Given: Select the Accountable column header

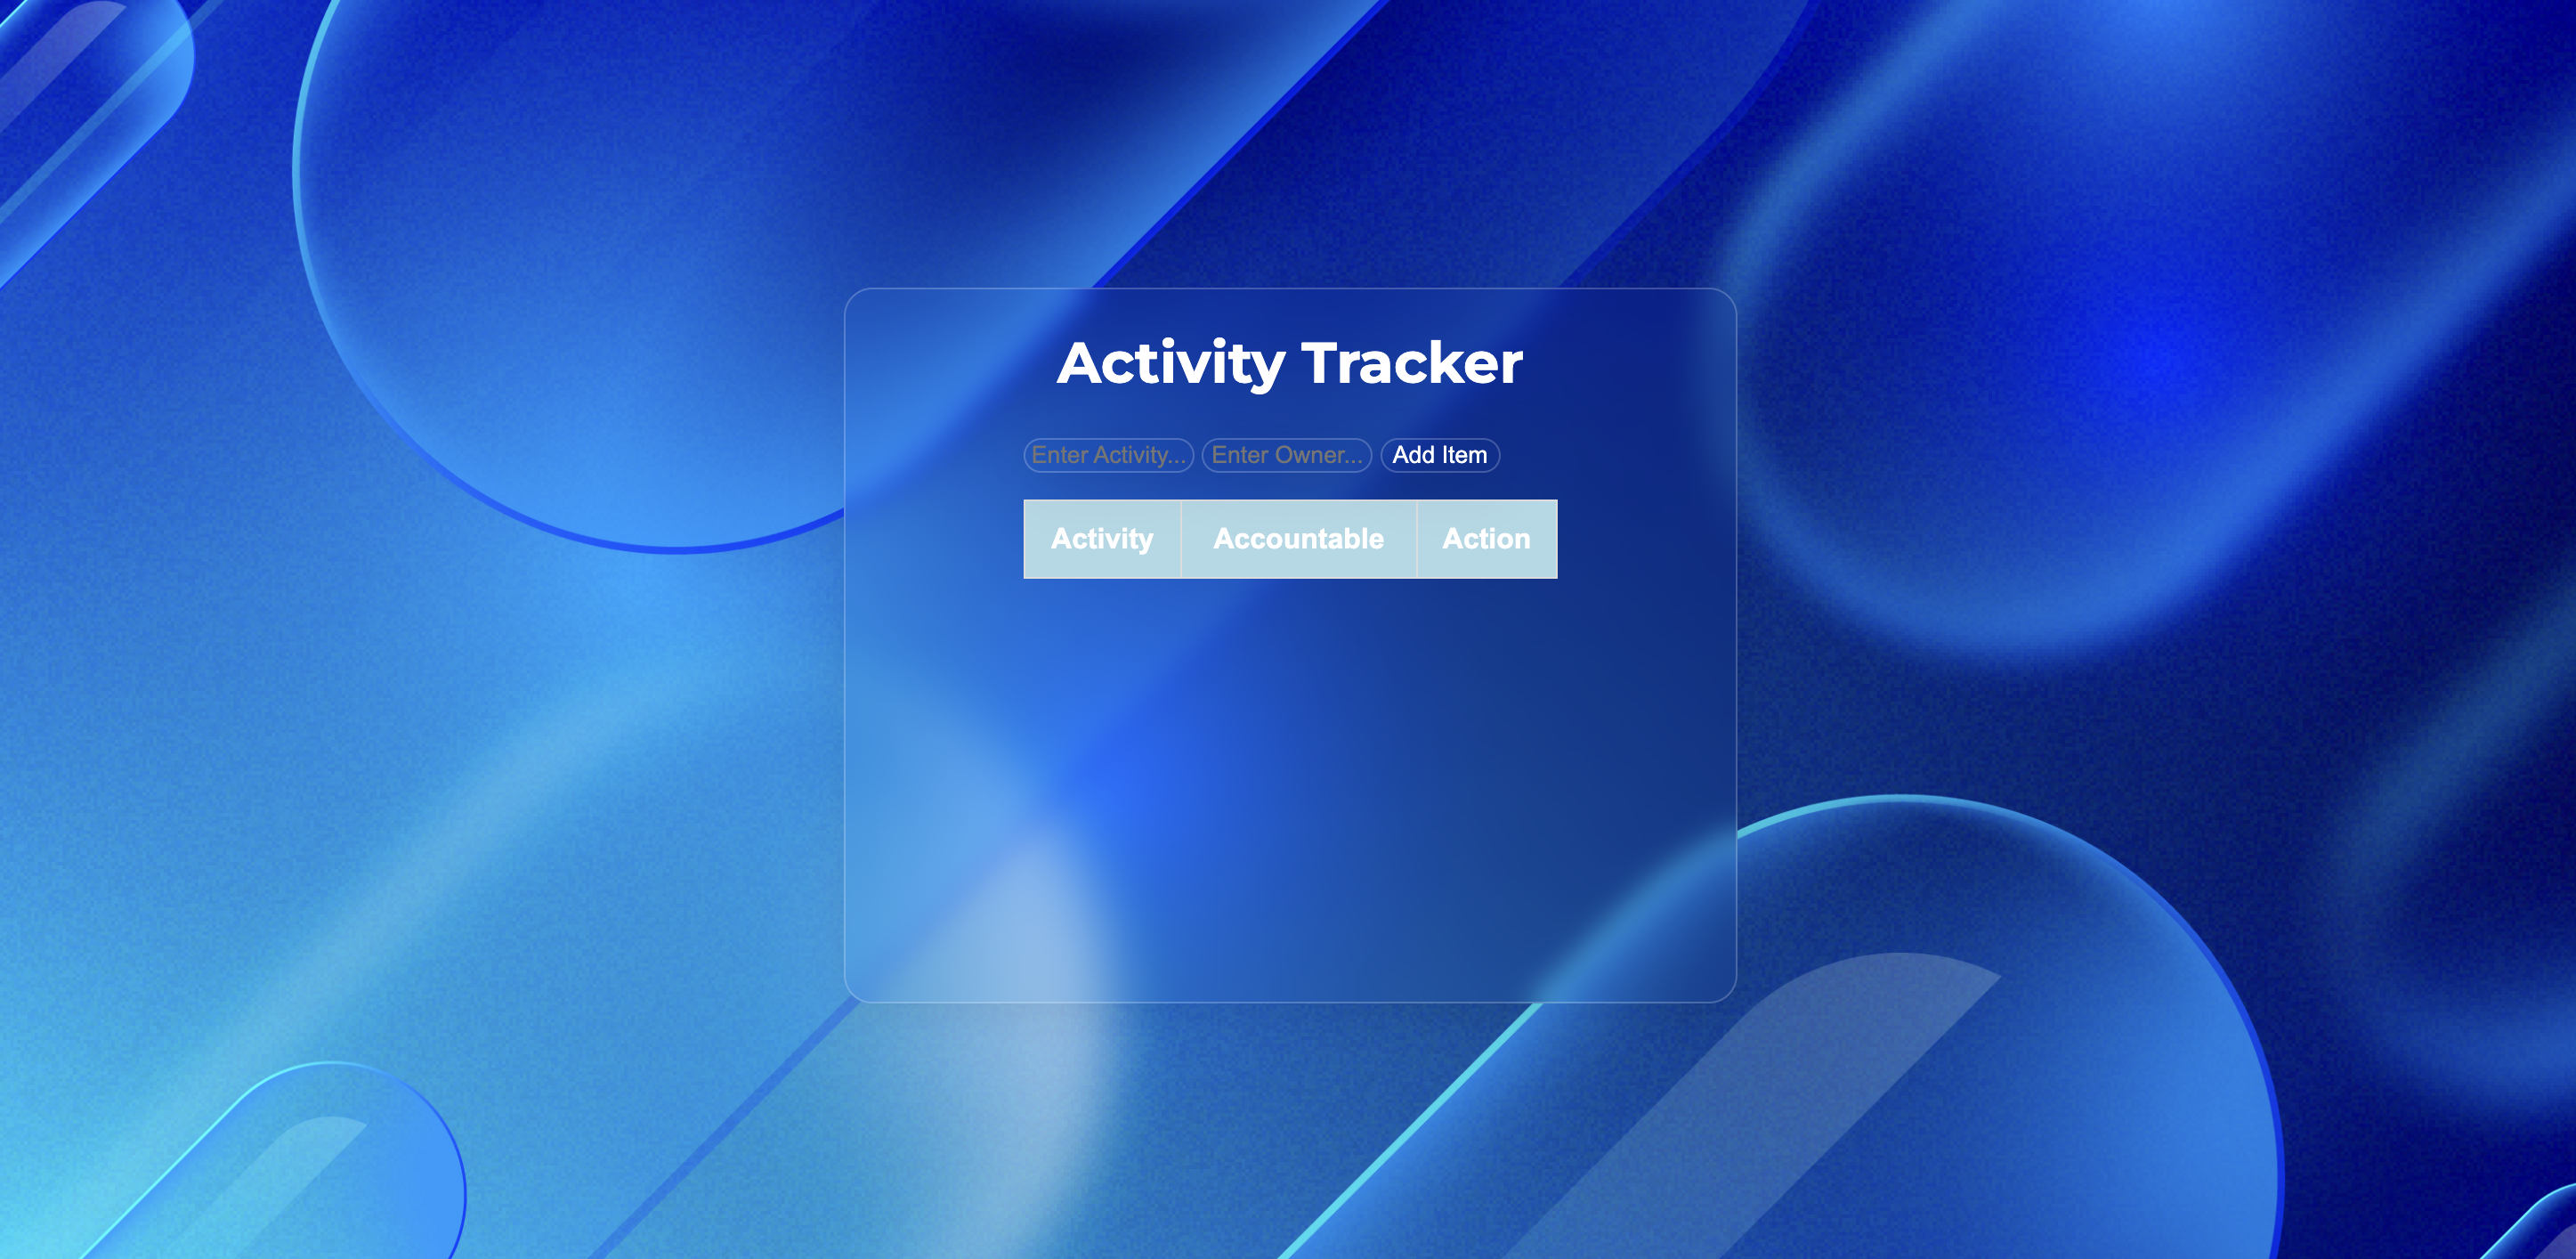Looking at the screenshot, I should coord(1298,539).
